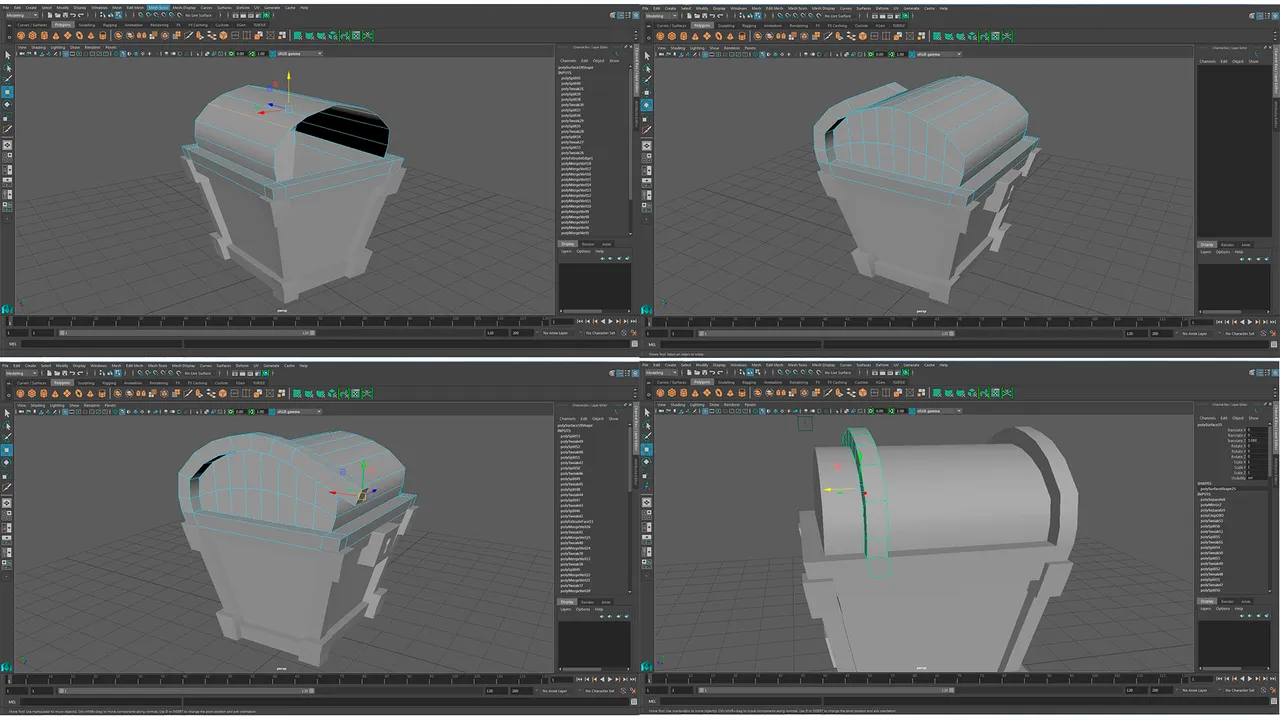Open Object menu in top-right channel box

tap(1238, 61)
